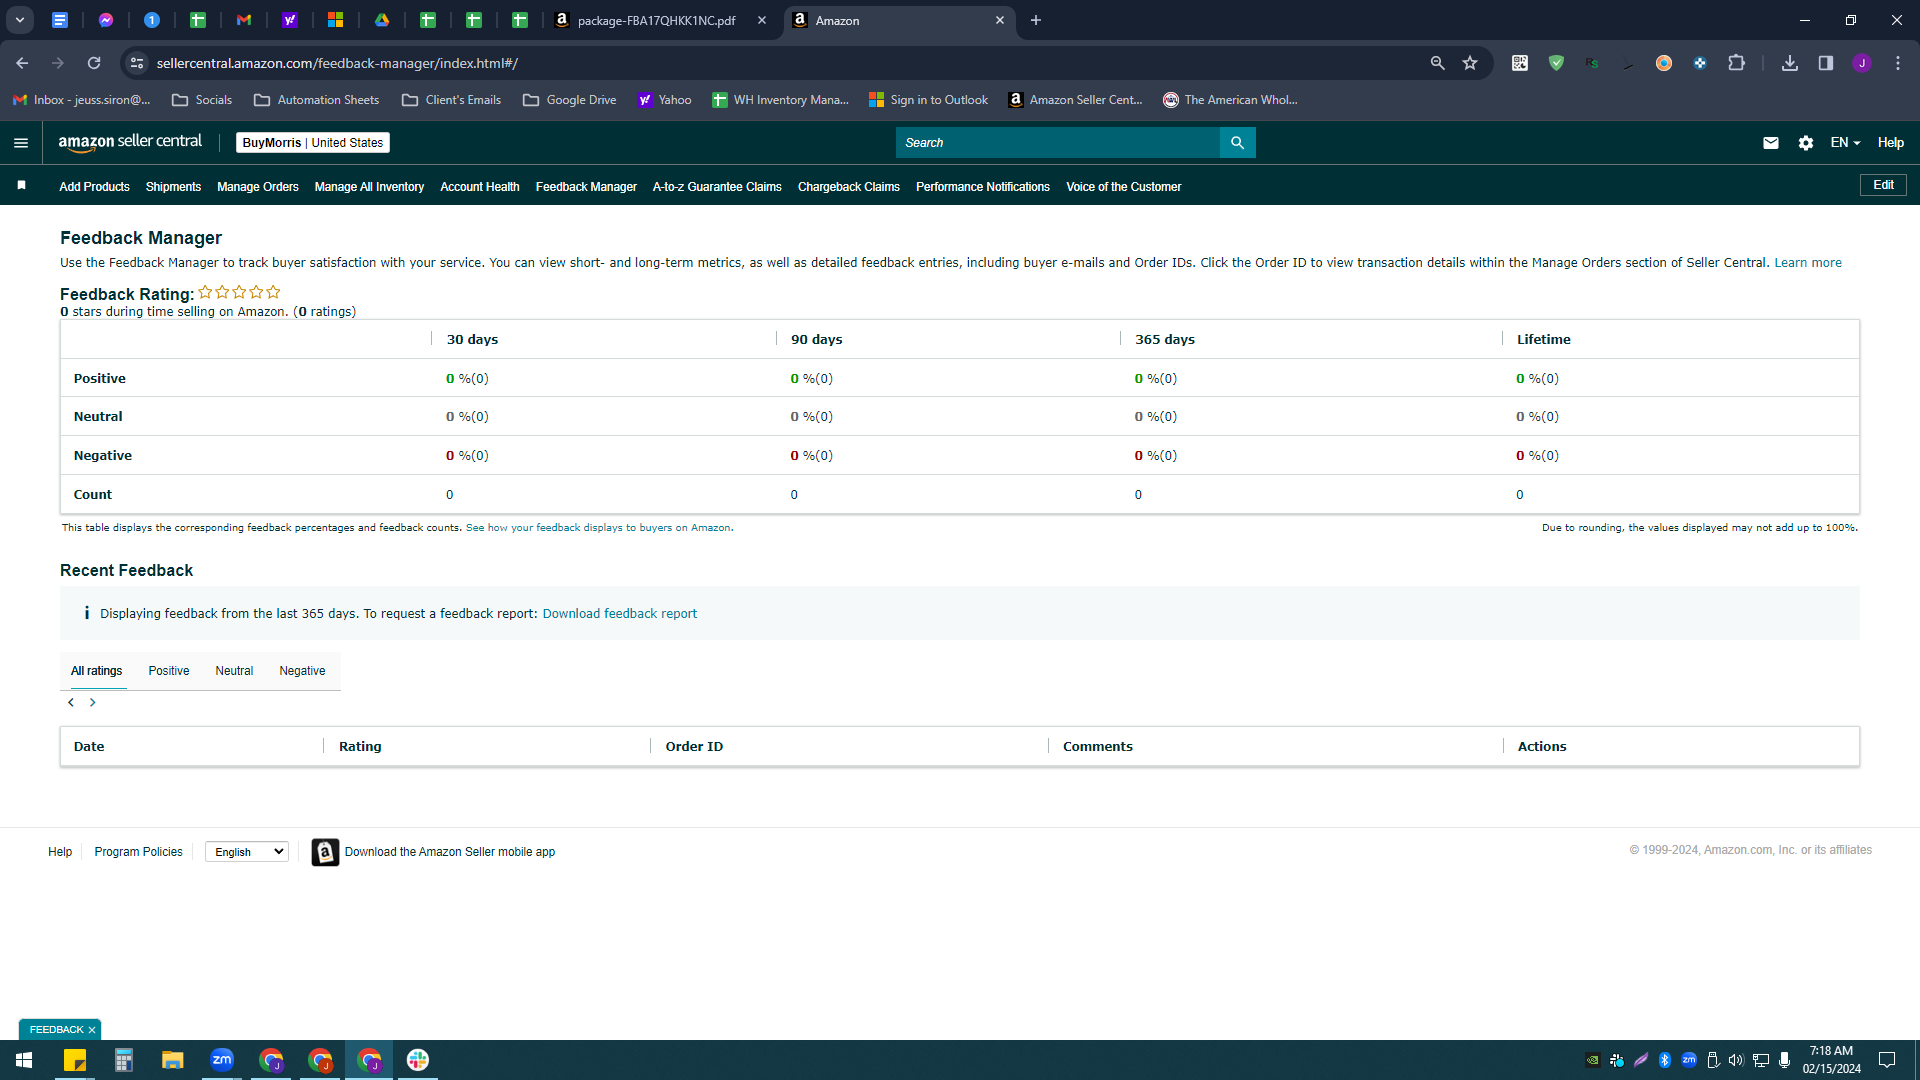Open Chrome three-dot menu

point(1898,63)
